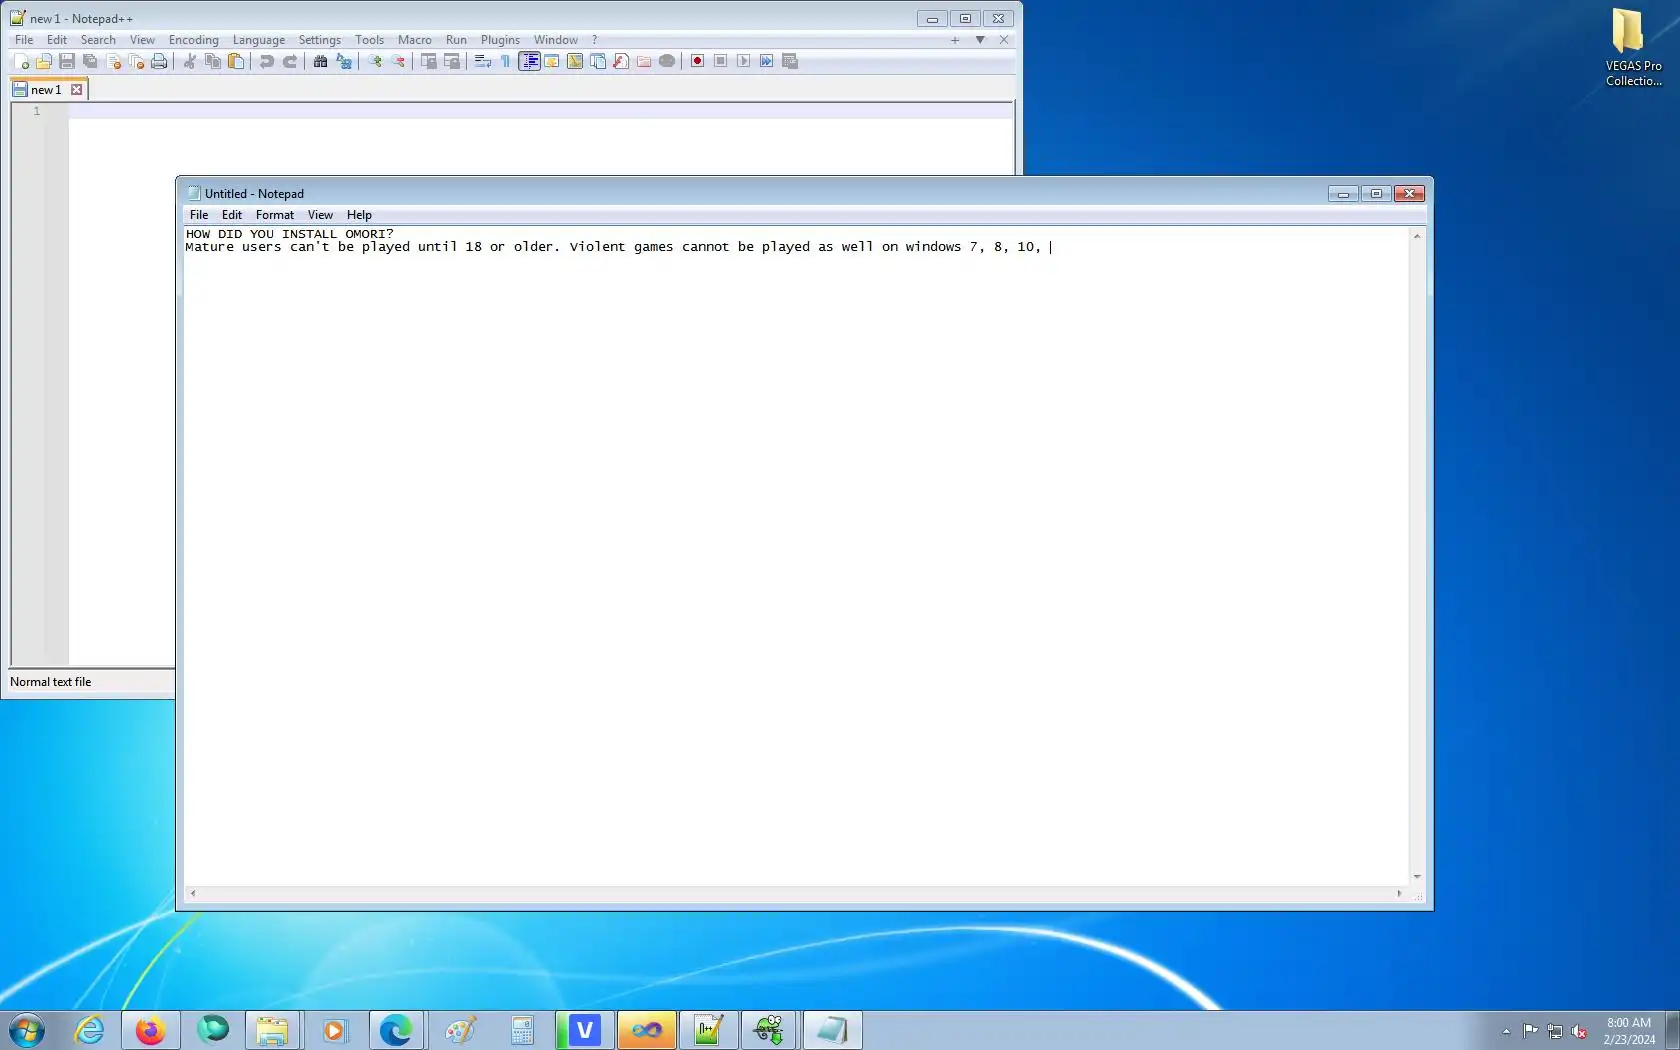Close the new 1 tab with its red X
Viewport: 1680px width, 1050px height.
[x=76, y=90]
